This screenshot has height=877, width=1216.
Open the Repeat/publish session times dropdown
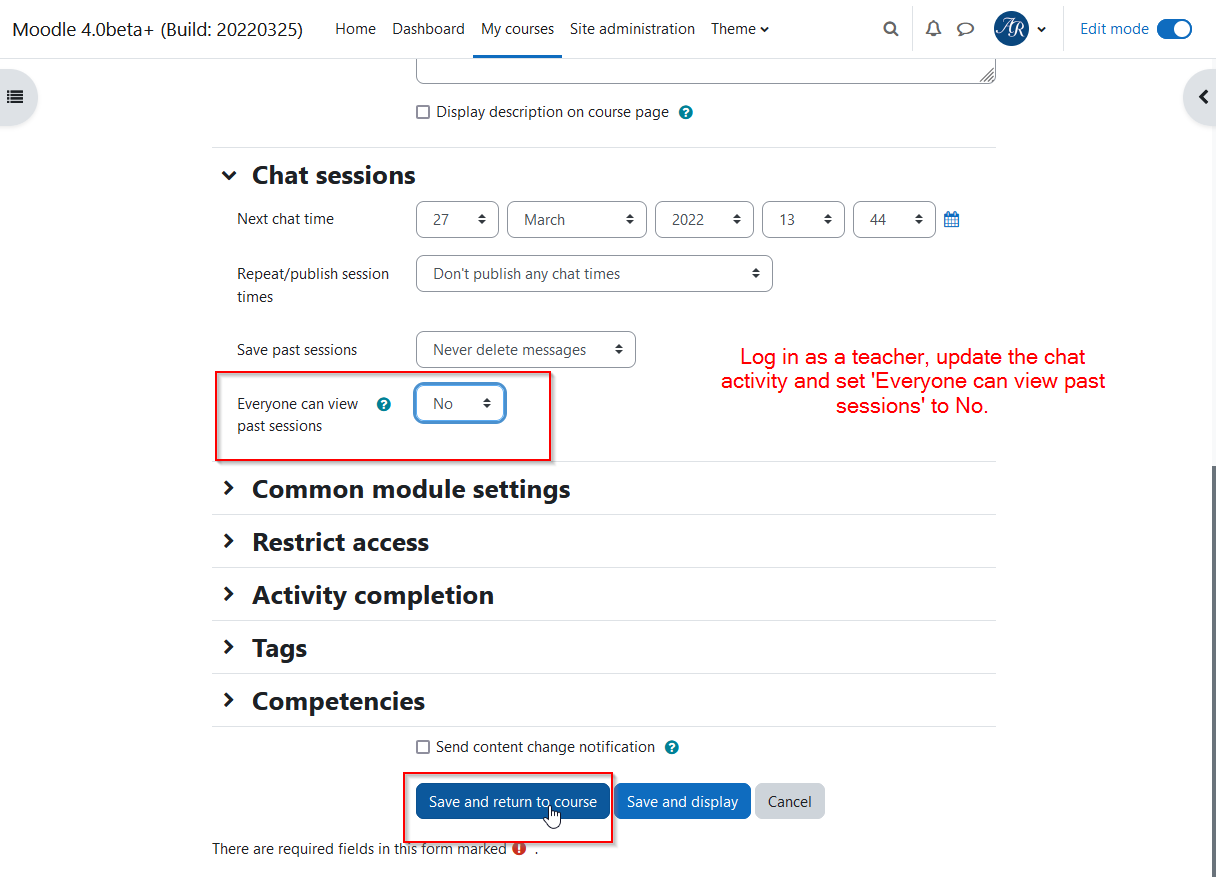(594, 274)
